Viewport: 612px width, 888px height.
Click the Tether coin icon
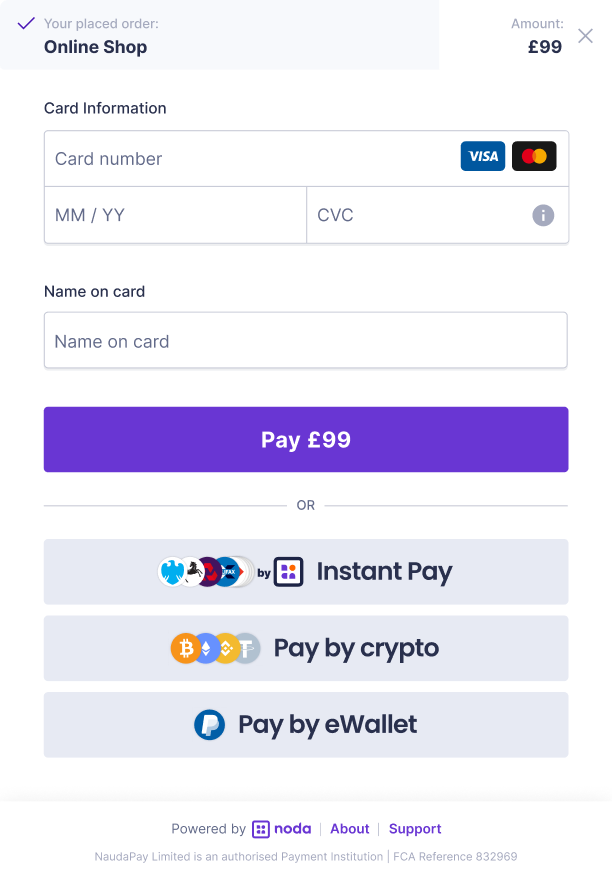(247, 648)
